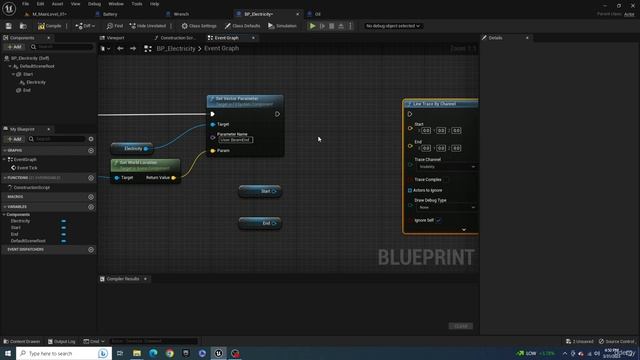Viewport: 640px width, 360px height.
Task: Toggle the Trace Complex checkbox
Action: [x=446, y=180]
